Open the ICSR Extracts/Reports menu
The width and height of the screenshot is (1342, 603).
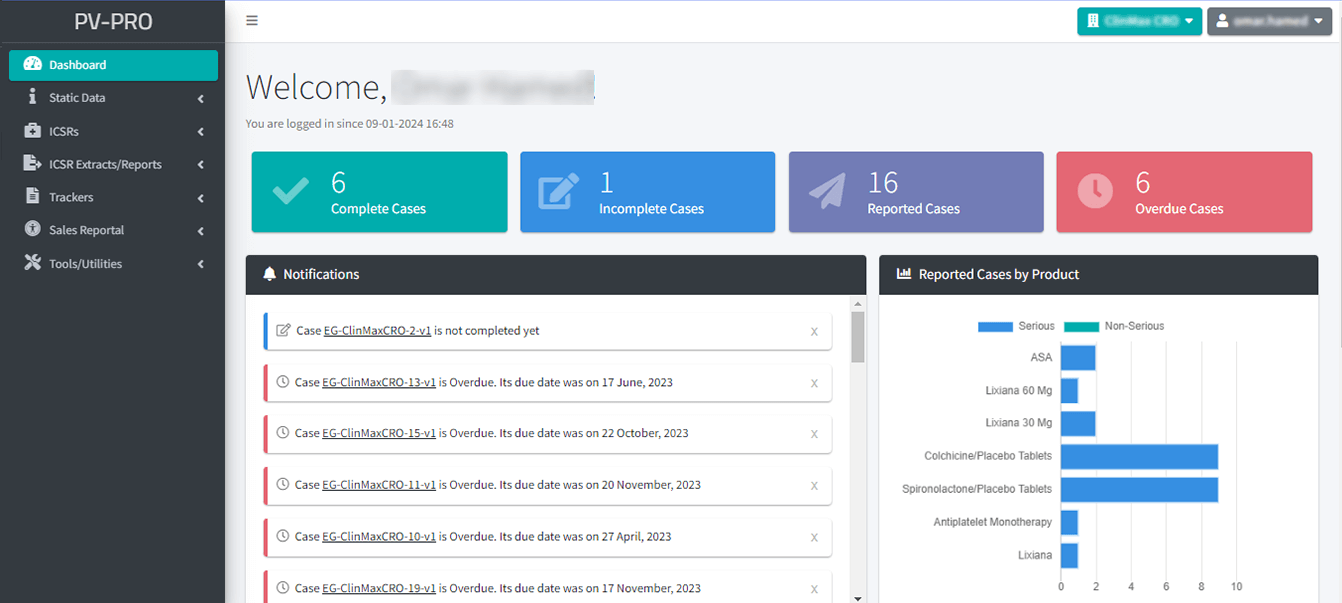click(x=110, y=164)
